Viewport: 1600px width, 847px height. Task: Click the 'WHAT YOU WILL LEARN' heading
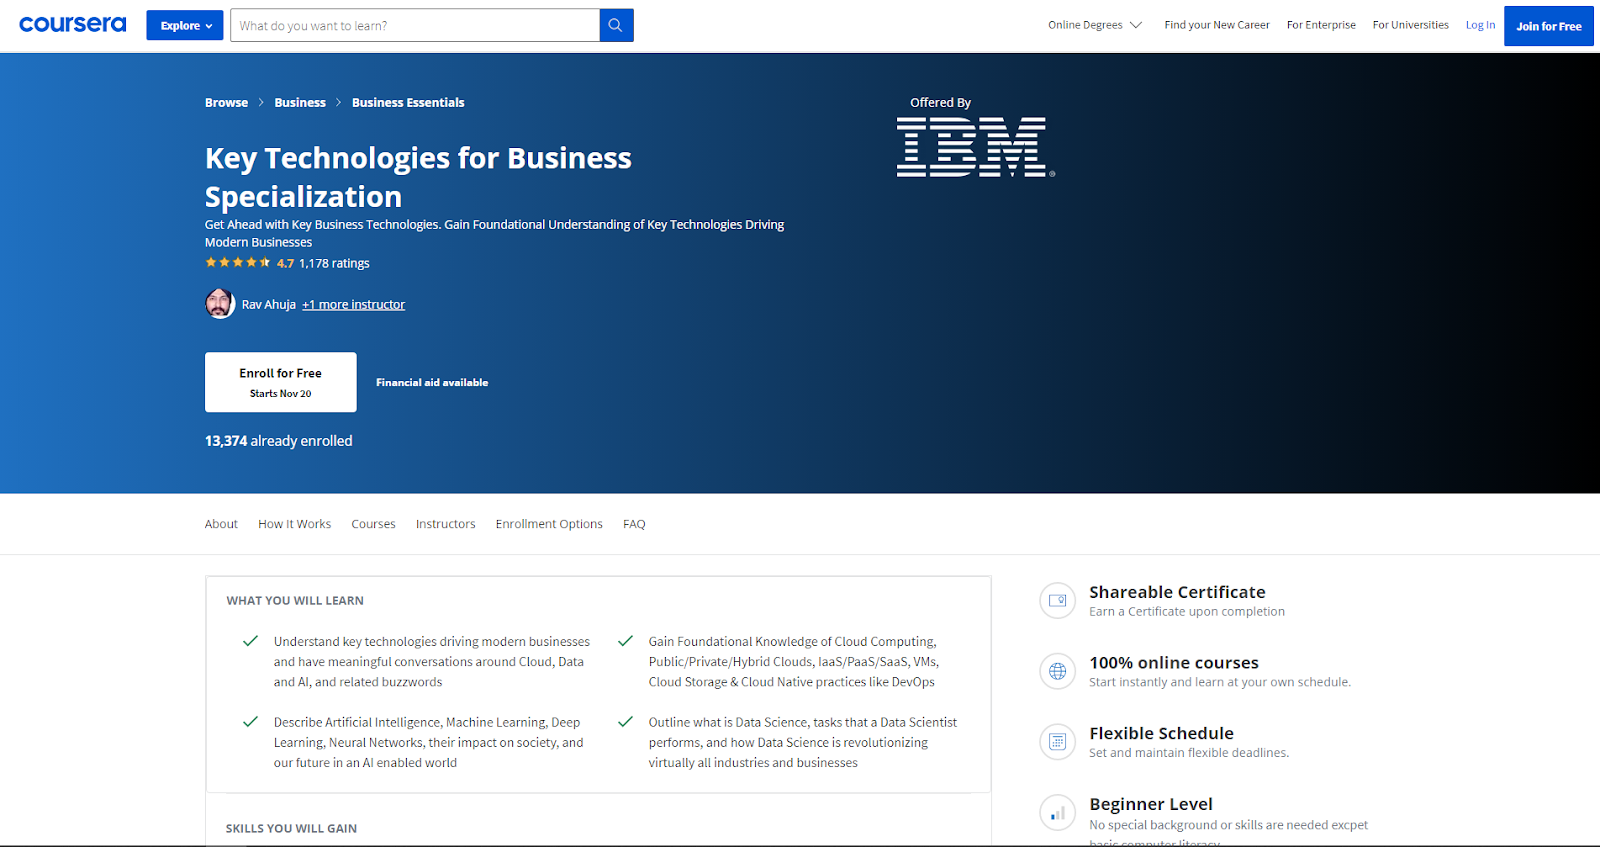295,601
